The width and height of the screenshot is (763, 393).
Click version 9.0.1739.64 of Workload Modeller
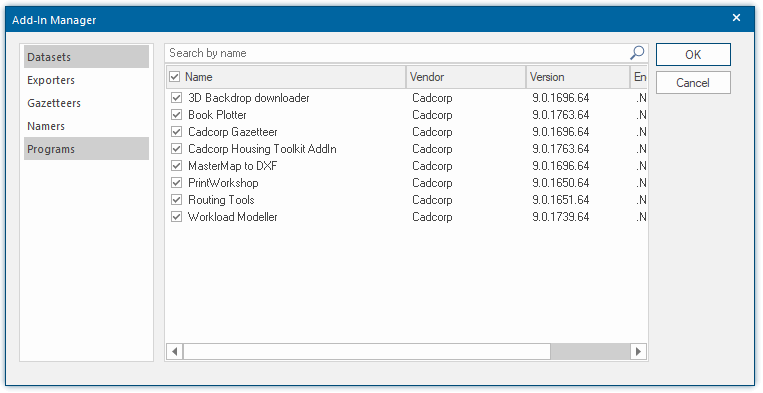pyautogui.click(x=561, y=217)
